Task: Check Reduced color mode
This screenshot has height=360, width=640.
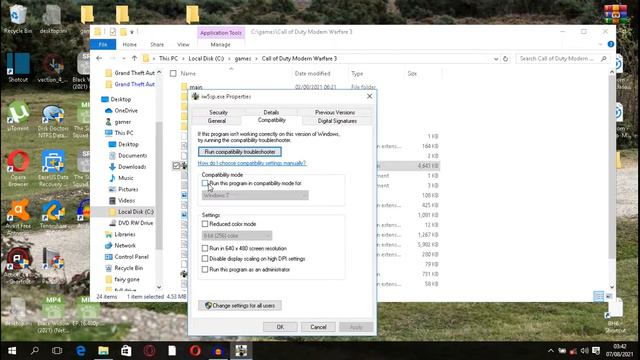Action: 205,224
